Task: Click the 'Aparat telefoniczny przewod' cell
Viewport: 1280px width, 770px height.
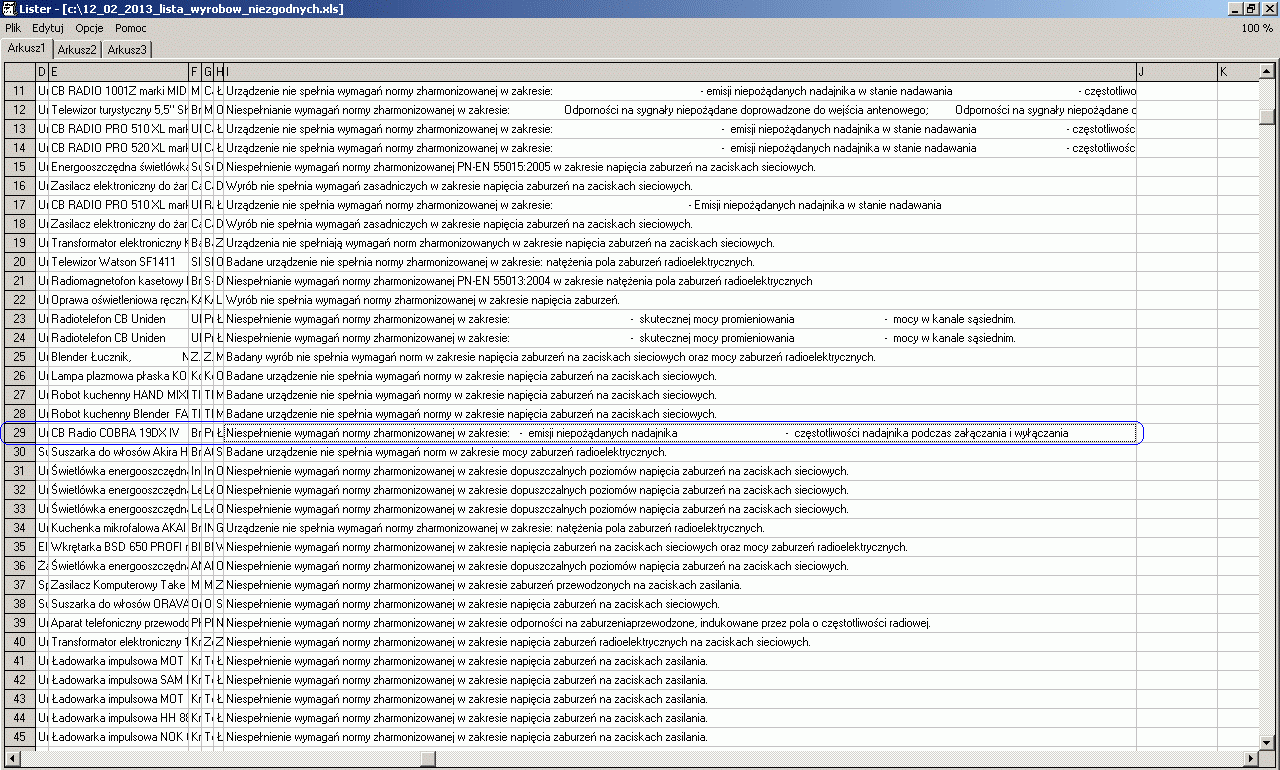Action: point(118,623)
